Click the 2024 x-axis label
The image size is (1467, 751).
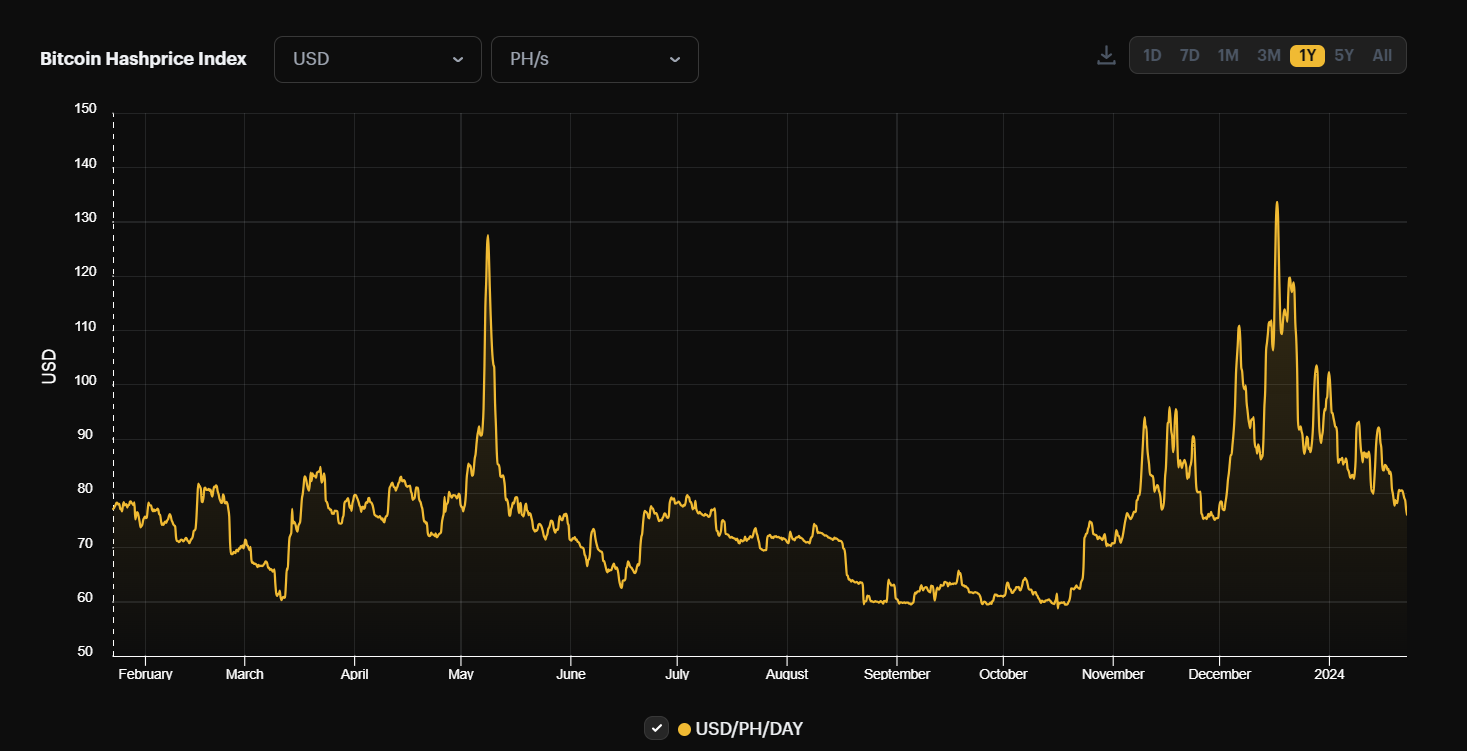1328,674
